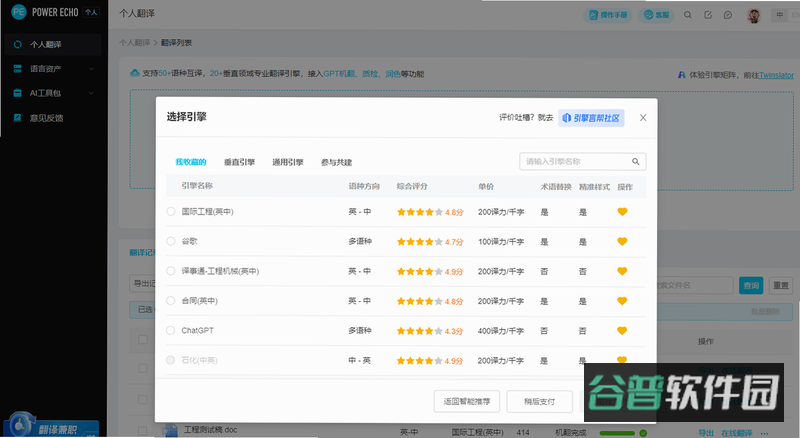Open the user avatar menu
The width and height of the screenshot is (800, 438).
click(754, 15)
